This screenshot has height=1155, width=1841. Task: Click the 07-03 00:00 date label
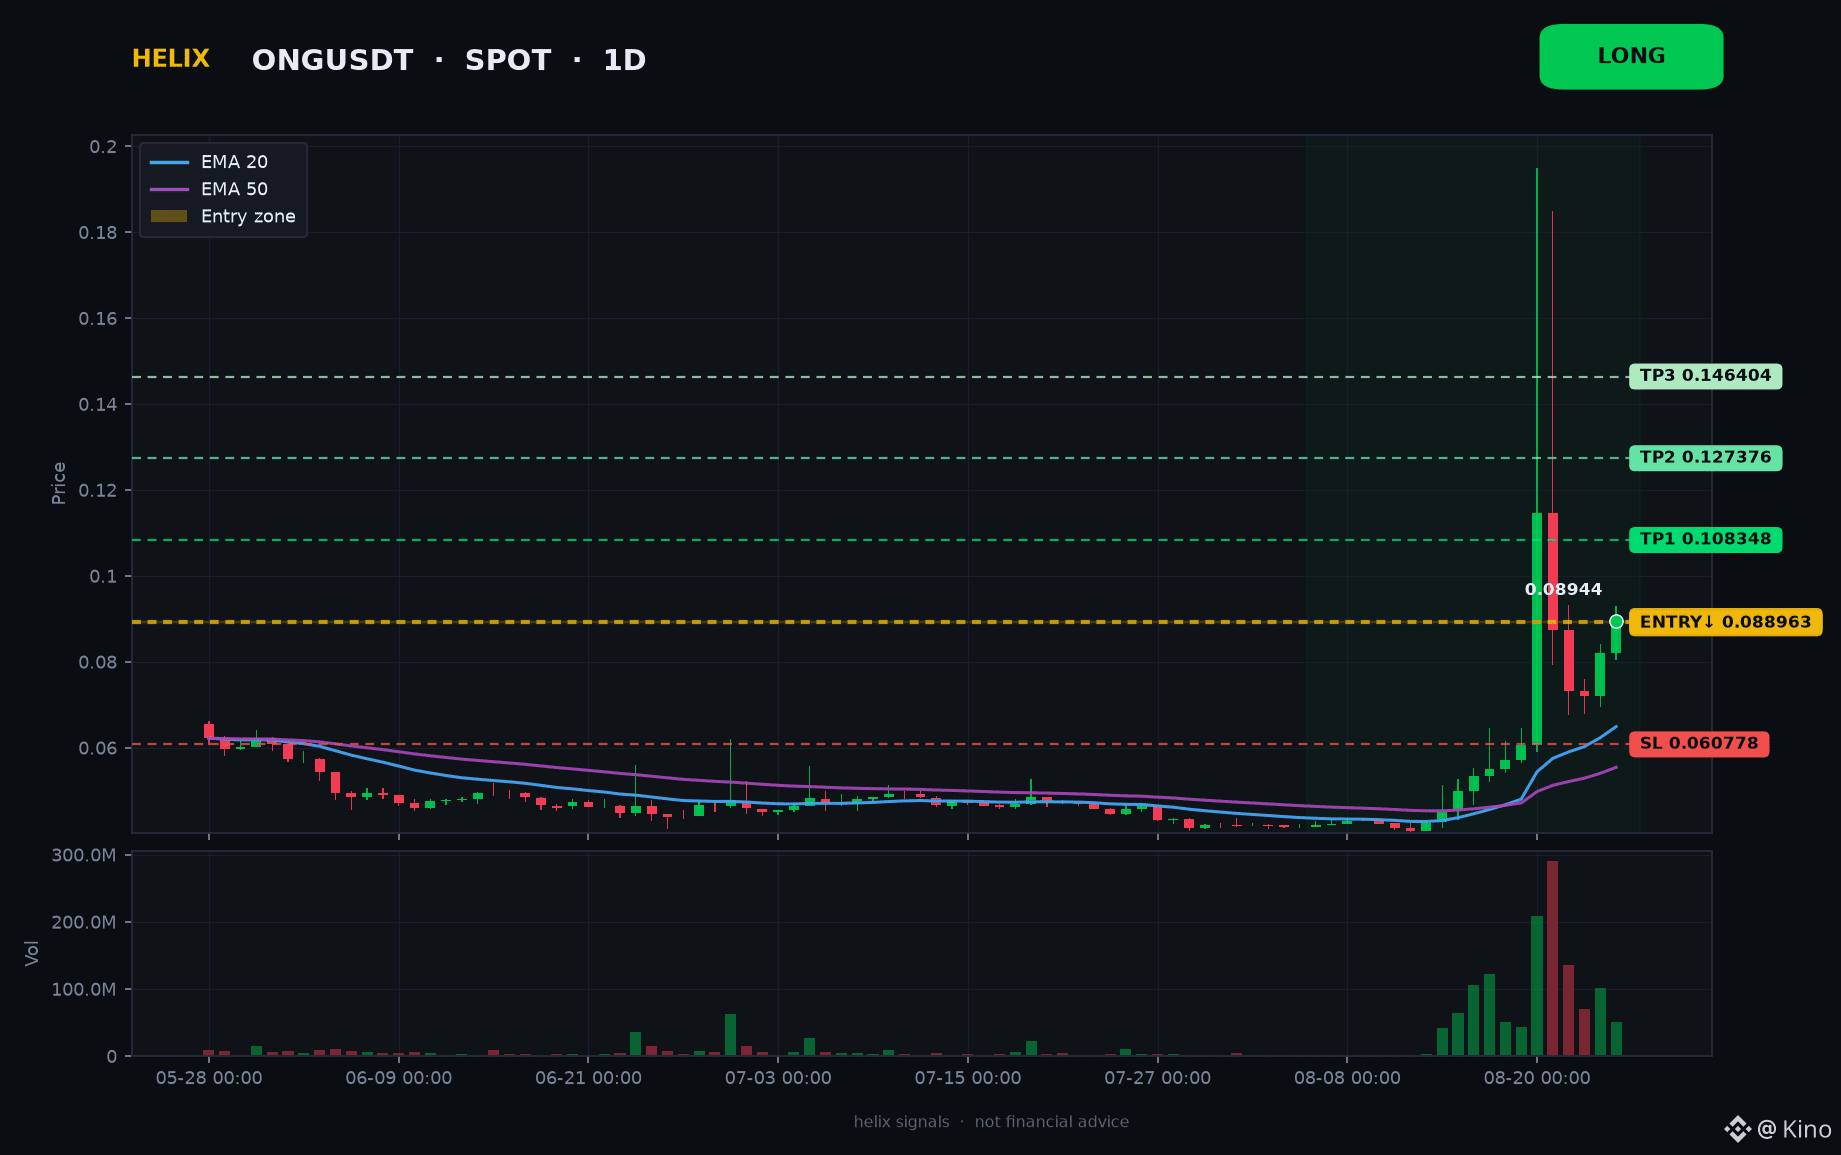click(778, 1078)
